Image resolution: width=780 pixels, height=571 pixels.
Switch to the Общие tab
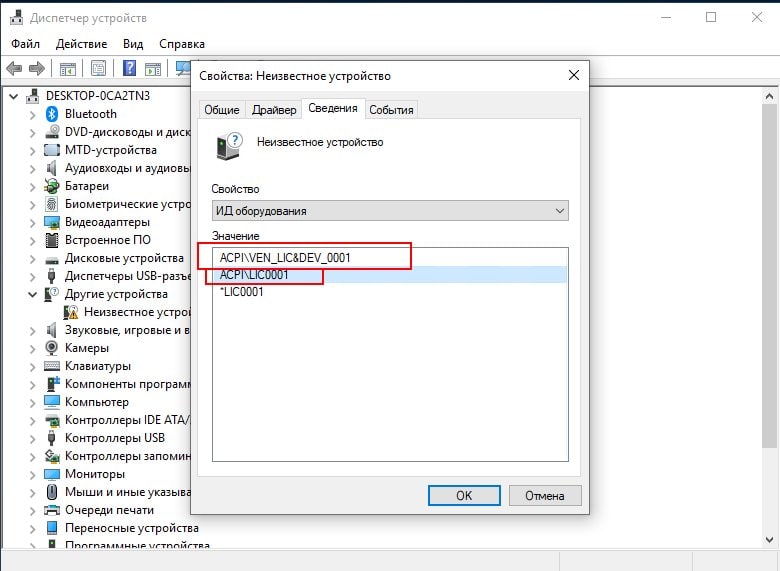[222, 110]
